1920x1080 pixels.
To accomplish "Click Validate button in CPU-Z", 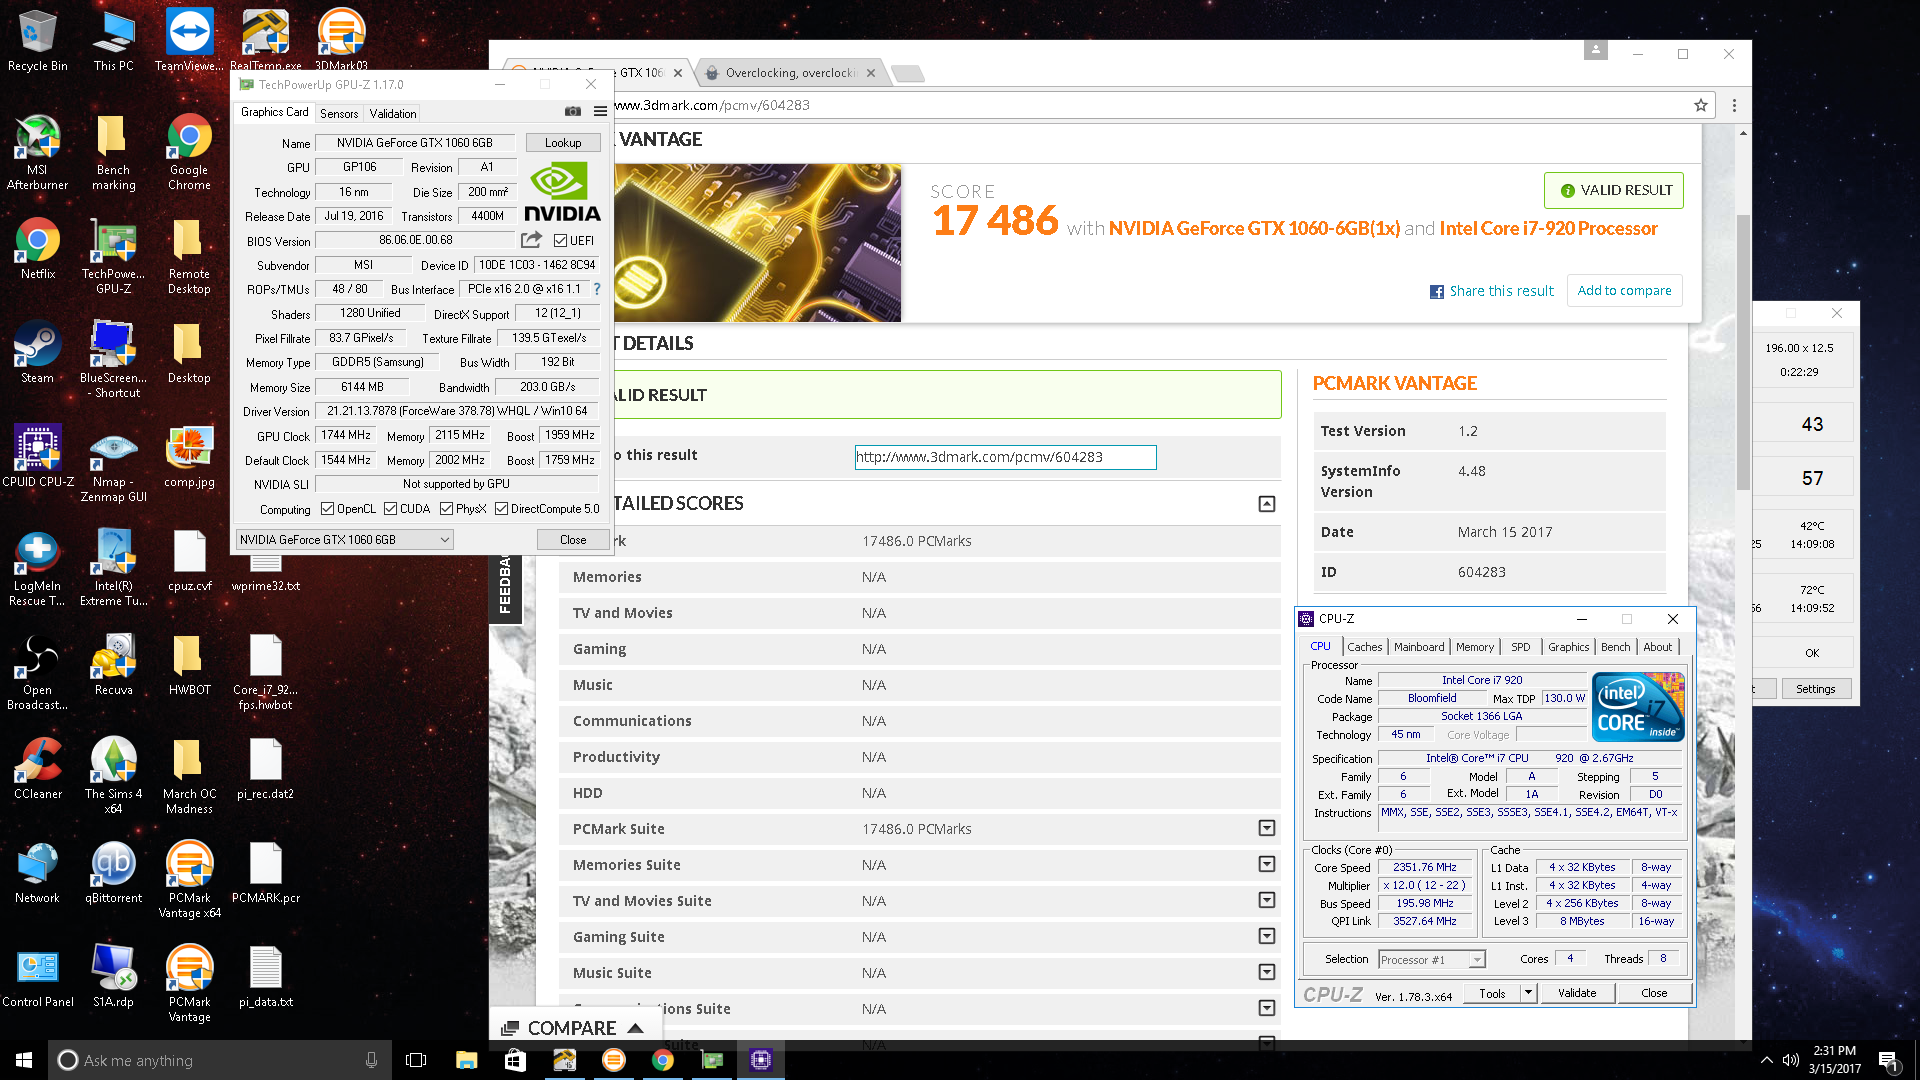I will tap(1577, 993).
